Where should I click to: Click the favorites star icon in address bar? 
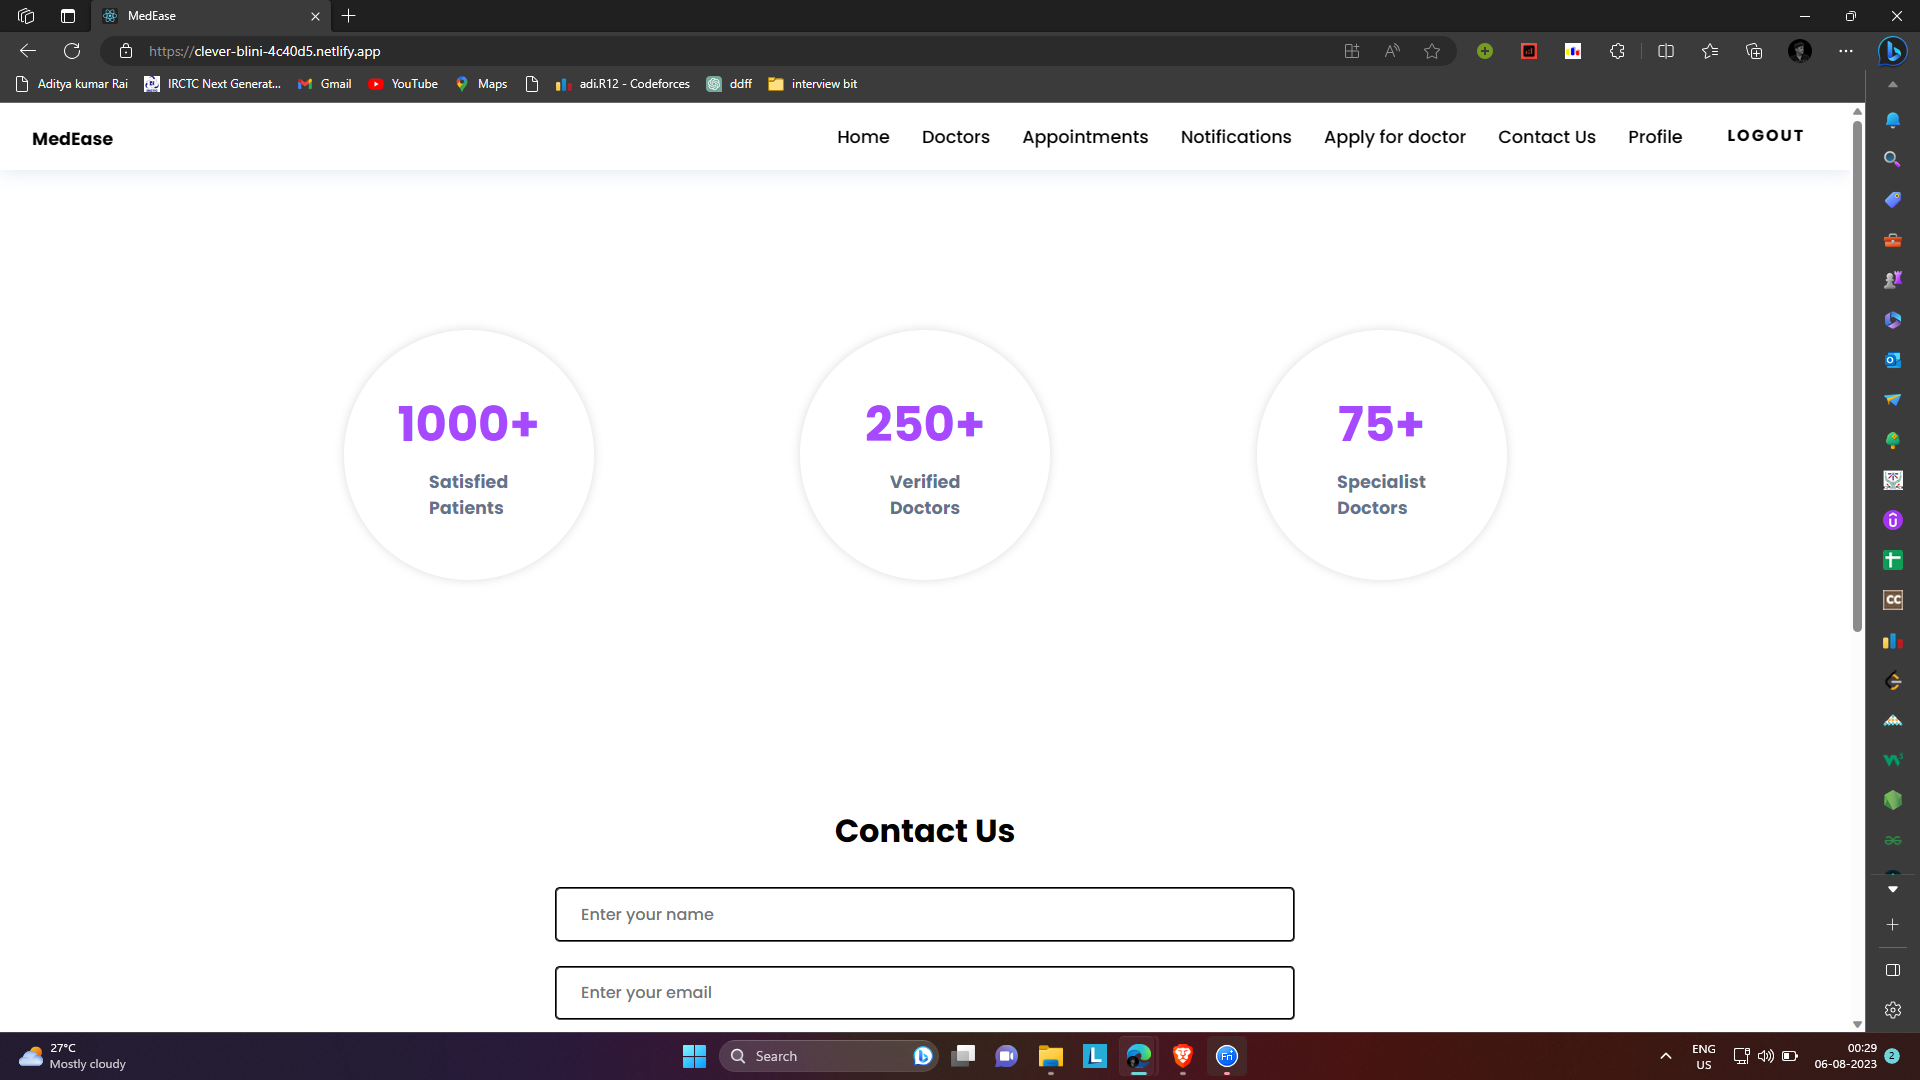(1432, 51)
